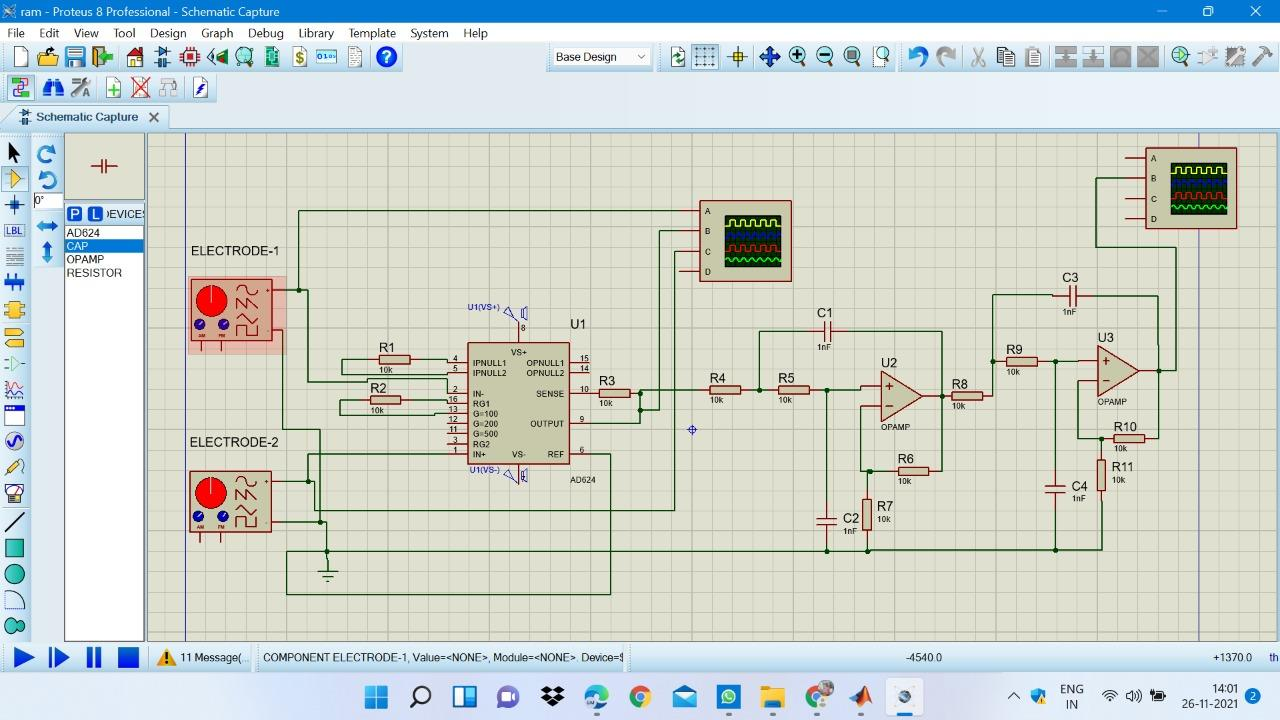Pause the simulation
Screen dimensions: 1280x720
[x=94, y=658]
